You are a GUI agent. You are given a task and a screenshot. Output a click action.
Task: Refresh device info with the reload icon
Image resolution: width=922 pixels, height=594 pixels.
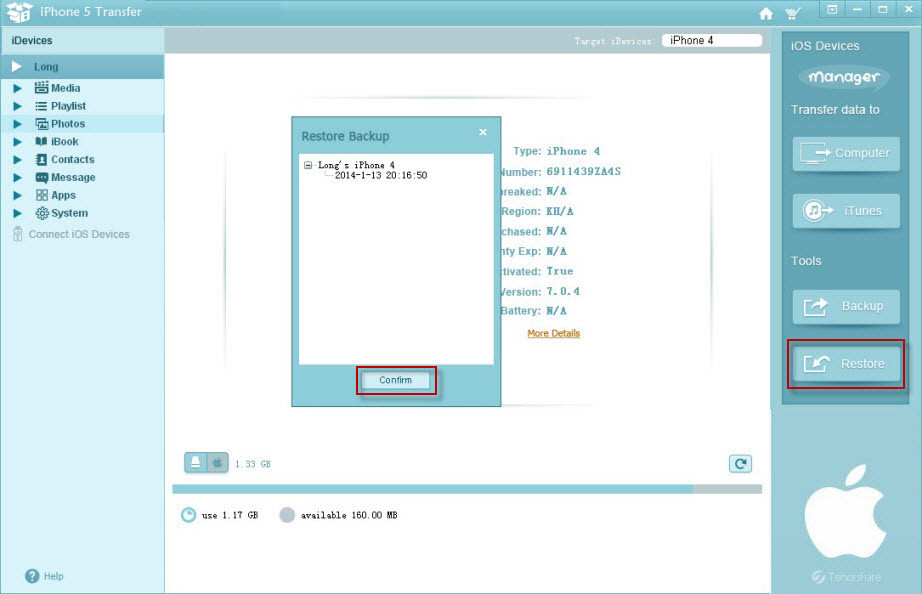(740, 463)
